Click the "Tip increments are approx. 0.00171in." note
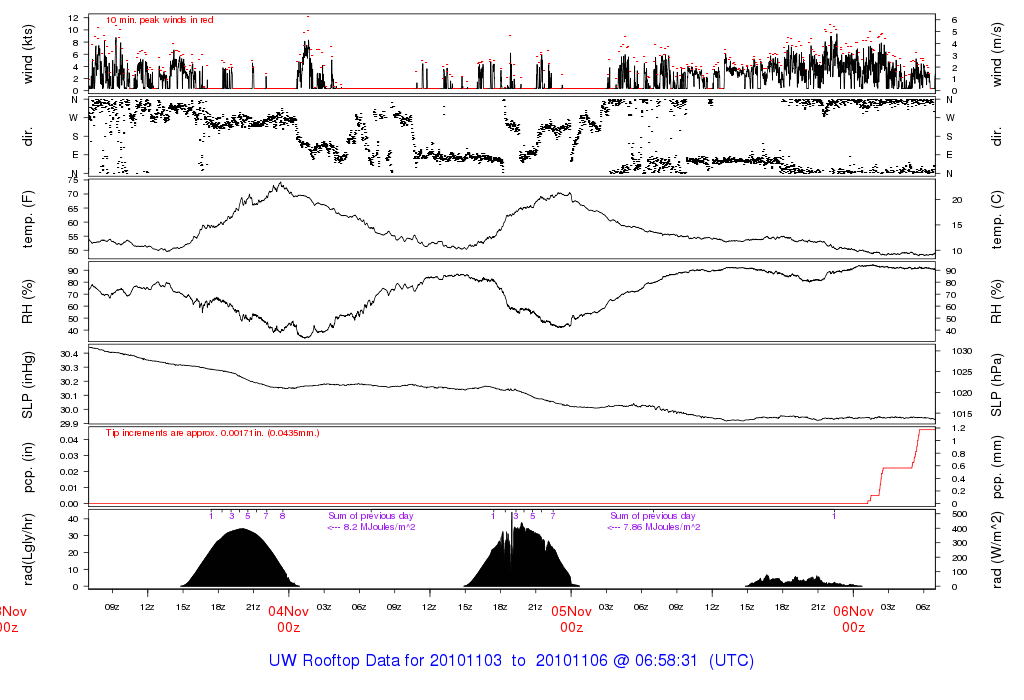Image resolution: width=1024 pixels, height=700 pixels. click(x=213, y=433)
